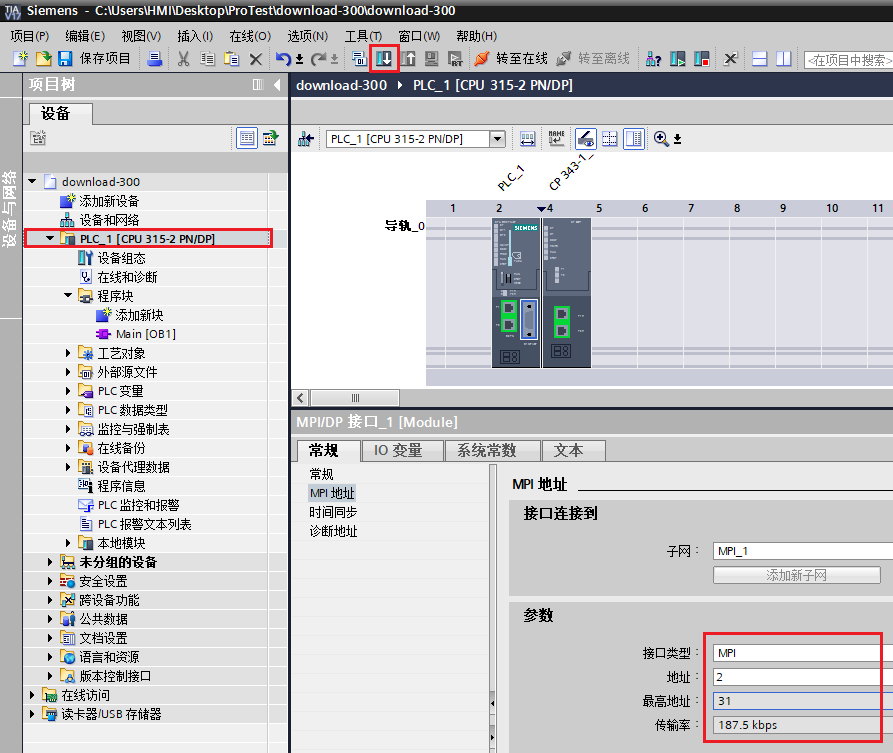Collapse the download-300 project node
Image resolution: width=893 pixels, height=753 pixels.
pos(32,182)
